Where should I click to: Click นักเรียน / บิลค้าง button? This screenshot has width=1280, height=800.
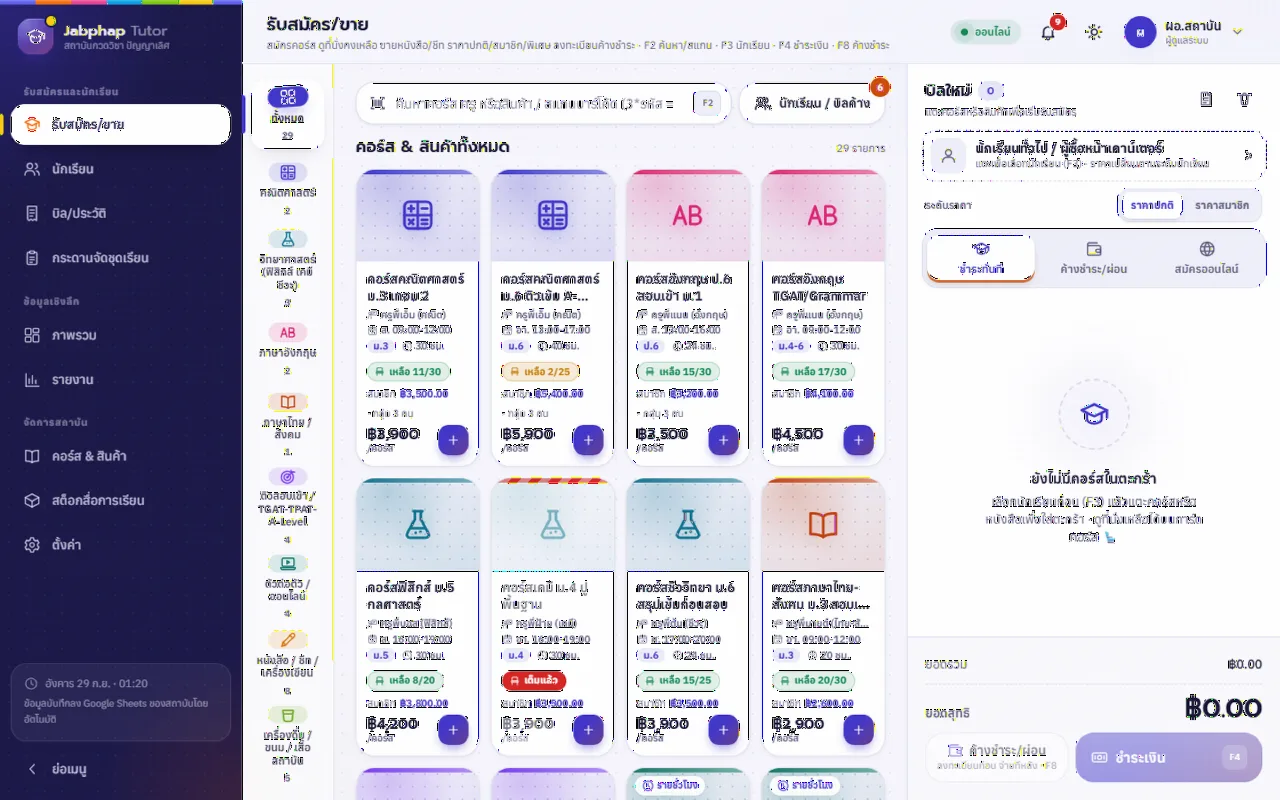(x=812, y=103)
